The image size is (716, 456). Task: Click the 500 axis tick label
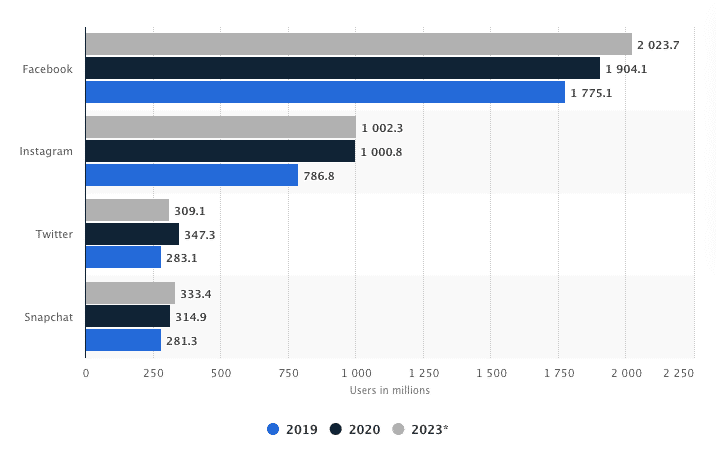(x=221, y=373)
